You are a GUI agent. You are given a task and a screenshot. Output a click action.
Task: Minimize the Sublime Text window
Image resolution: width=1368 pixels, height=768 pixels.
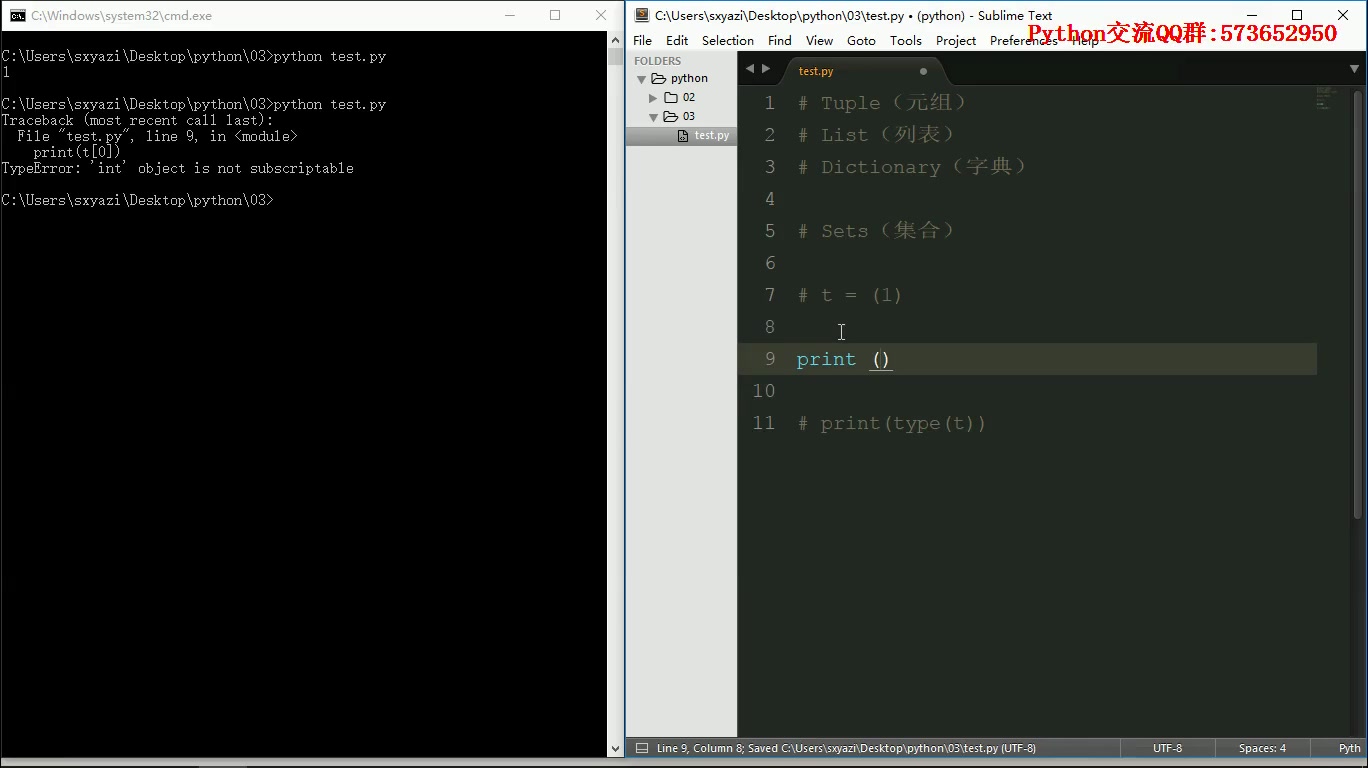tap(1251, 15)
